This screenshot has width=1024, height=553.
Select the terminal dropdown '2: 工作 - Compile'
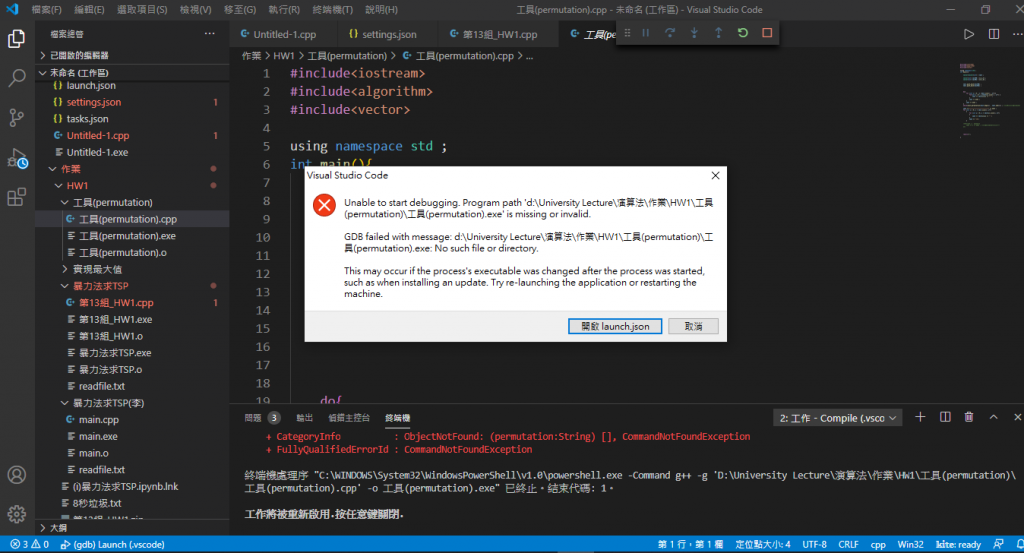pyautogui.click(x=838, y=418)
